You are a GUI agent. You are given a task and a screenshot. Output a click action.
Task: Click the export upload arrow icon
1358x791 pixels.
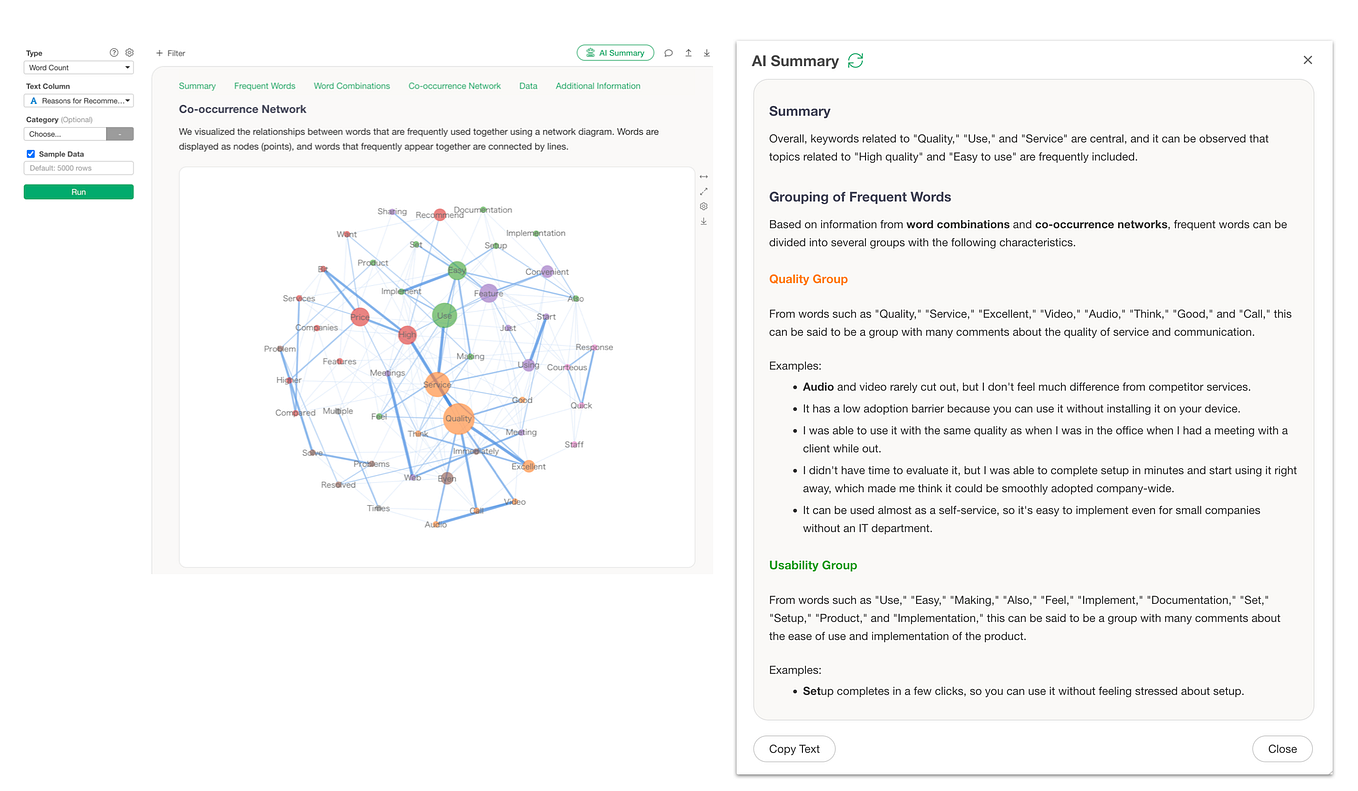pyautogui.click(x=688, y=52)
